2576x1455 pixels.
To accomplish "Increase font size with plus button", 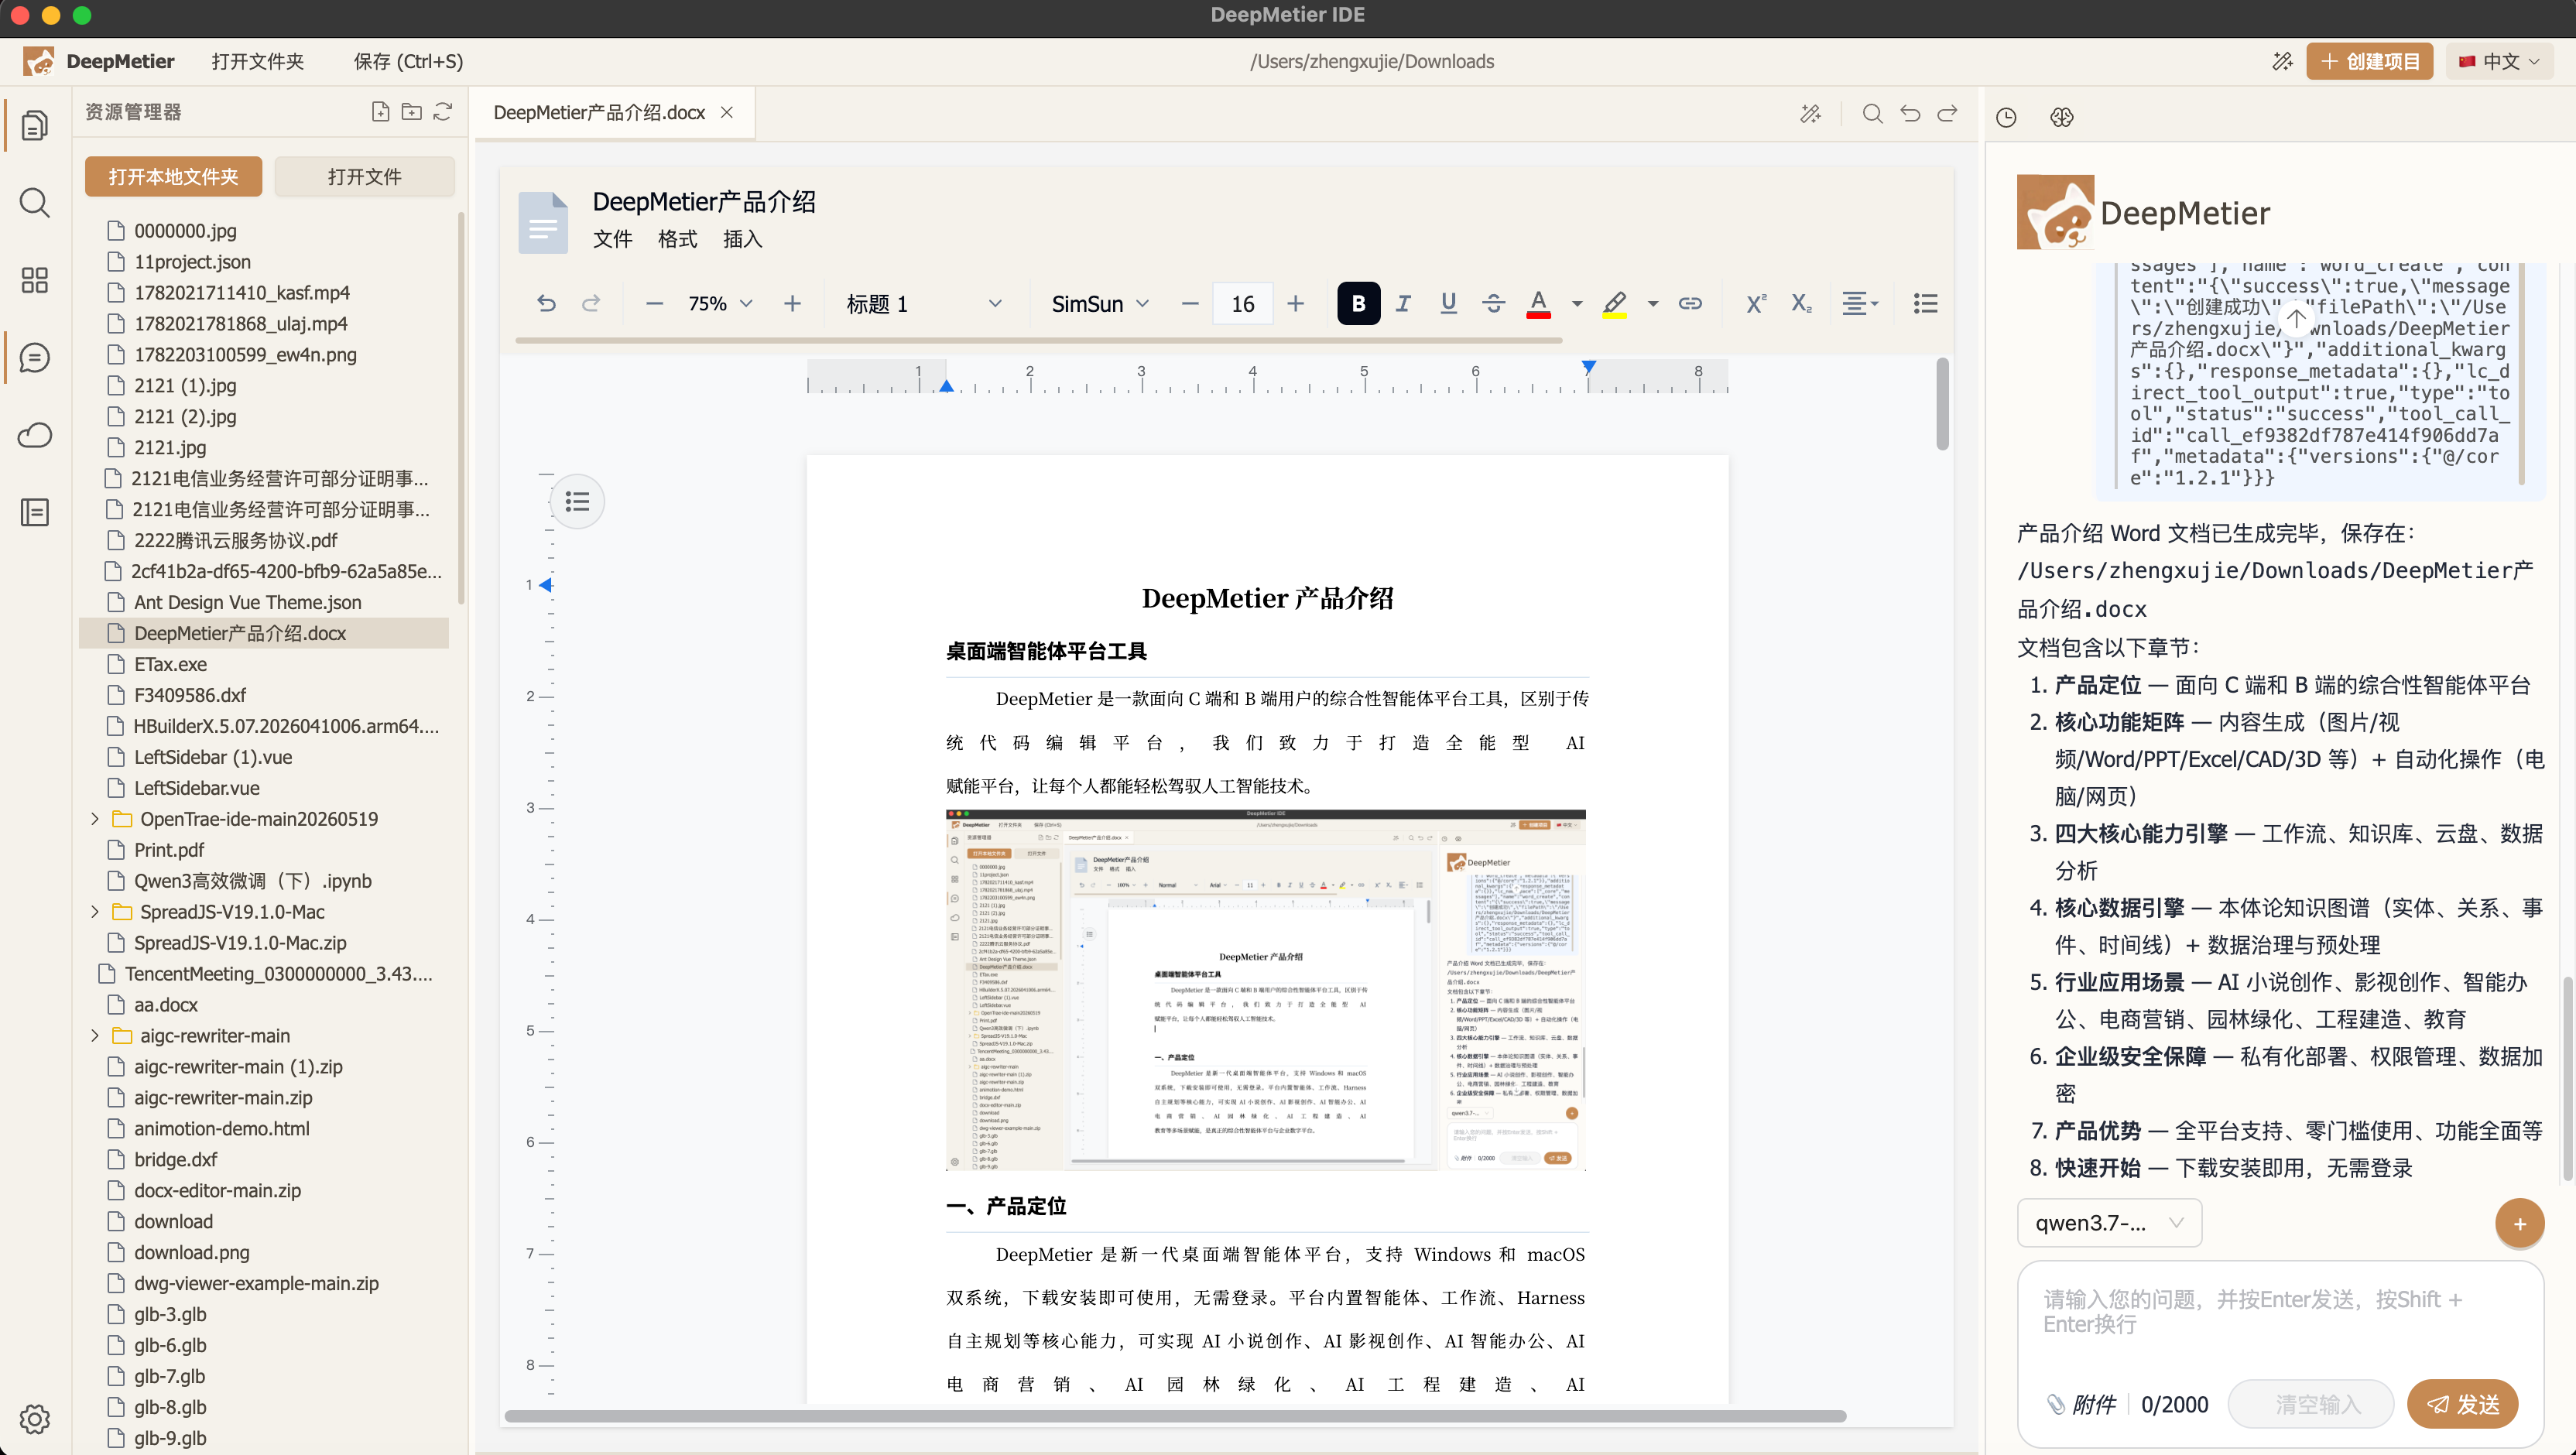I will coord(1295,303).
